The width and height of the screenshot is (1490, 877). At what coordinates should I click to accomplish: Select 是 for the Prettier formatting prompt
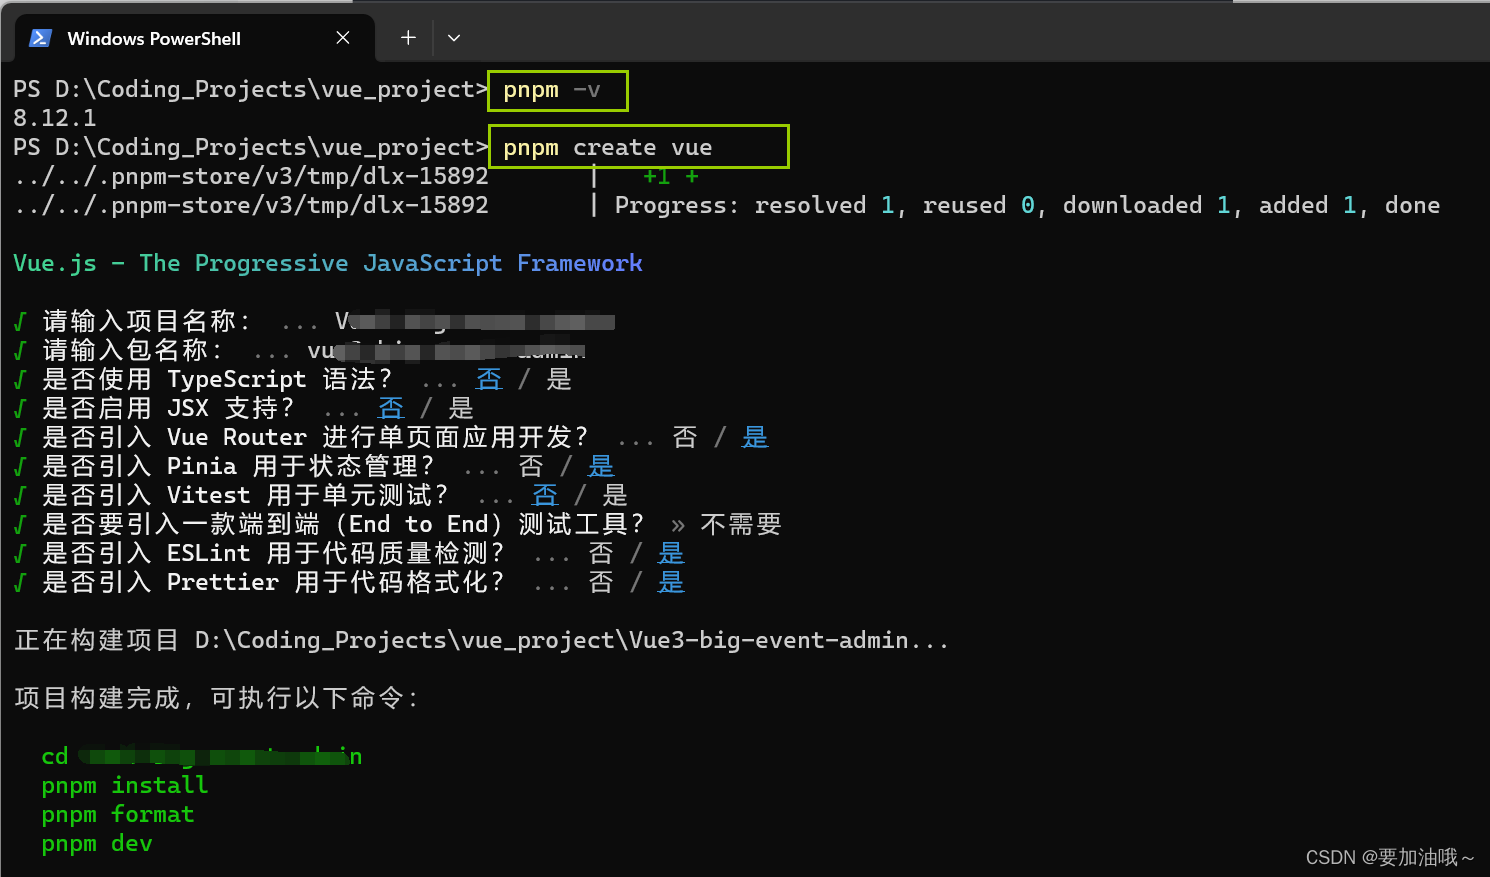pyautogui.click(x=670, y=582)
